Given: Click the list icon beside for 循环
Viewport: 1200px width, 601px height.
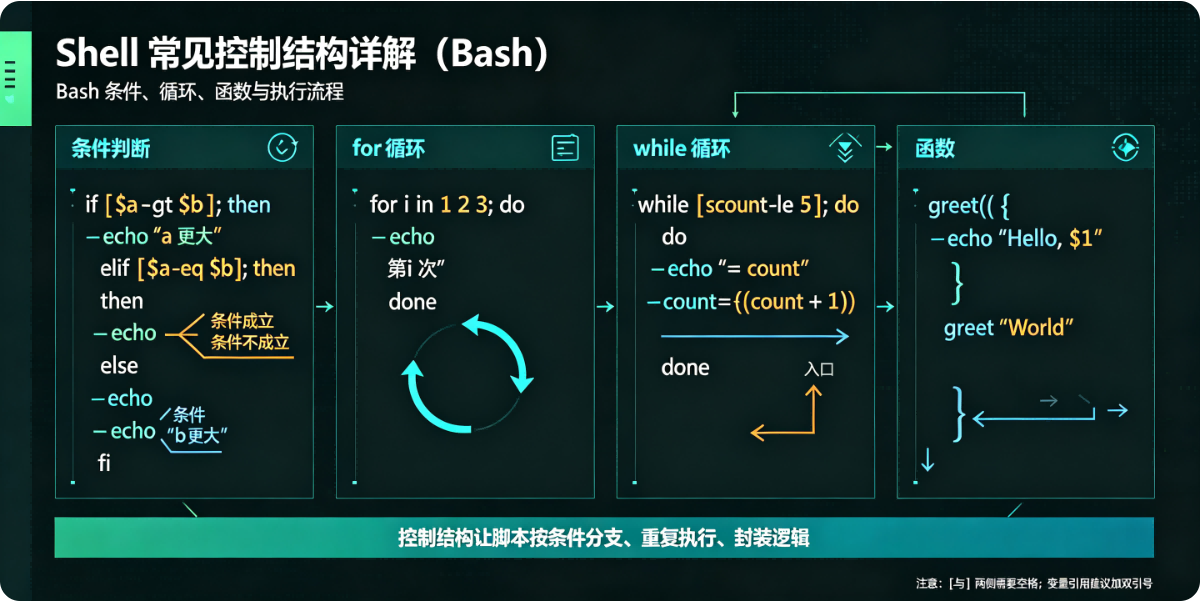Looking at the screenshot, I should (x=565, y=148).
